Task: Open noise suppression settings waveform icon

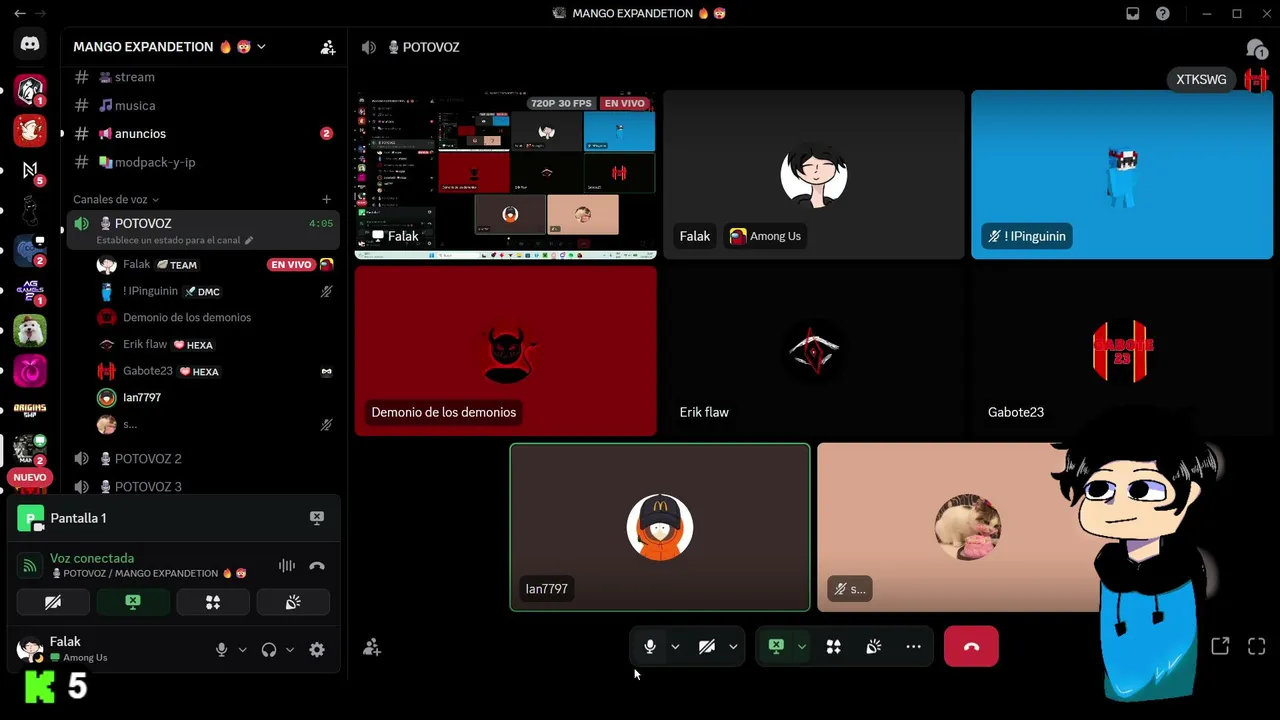Action: pos(287,566)
